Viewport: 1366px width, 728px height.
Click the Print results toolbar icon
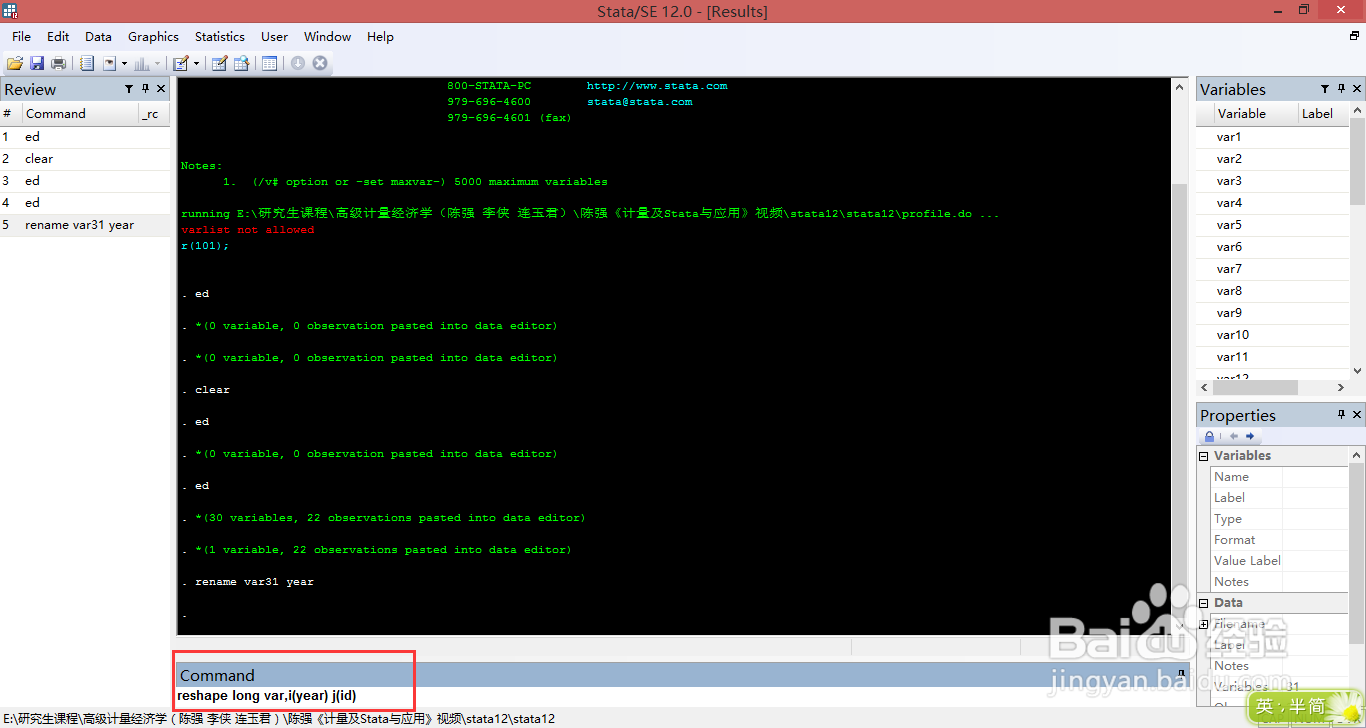59,63
